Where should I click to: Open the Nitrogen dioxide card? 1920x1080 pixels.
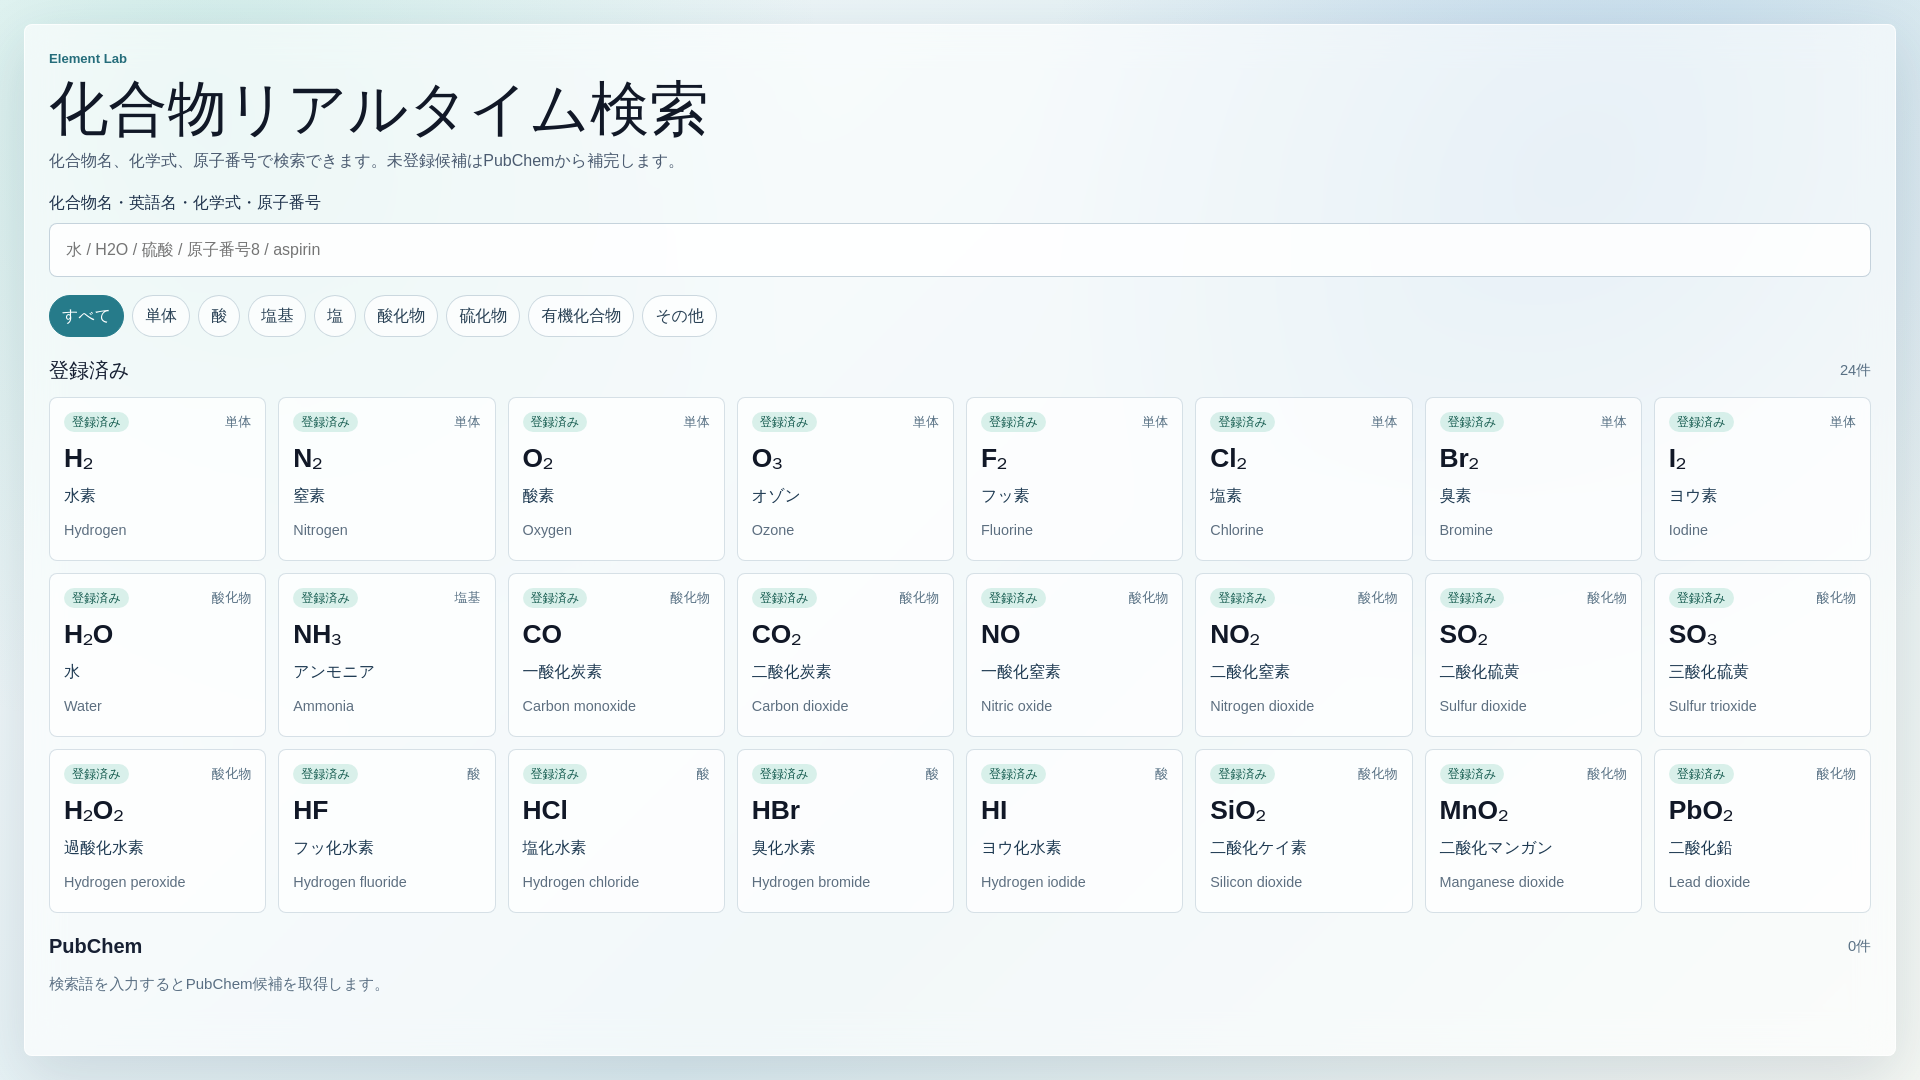[1304, 655]
